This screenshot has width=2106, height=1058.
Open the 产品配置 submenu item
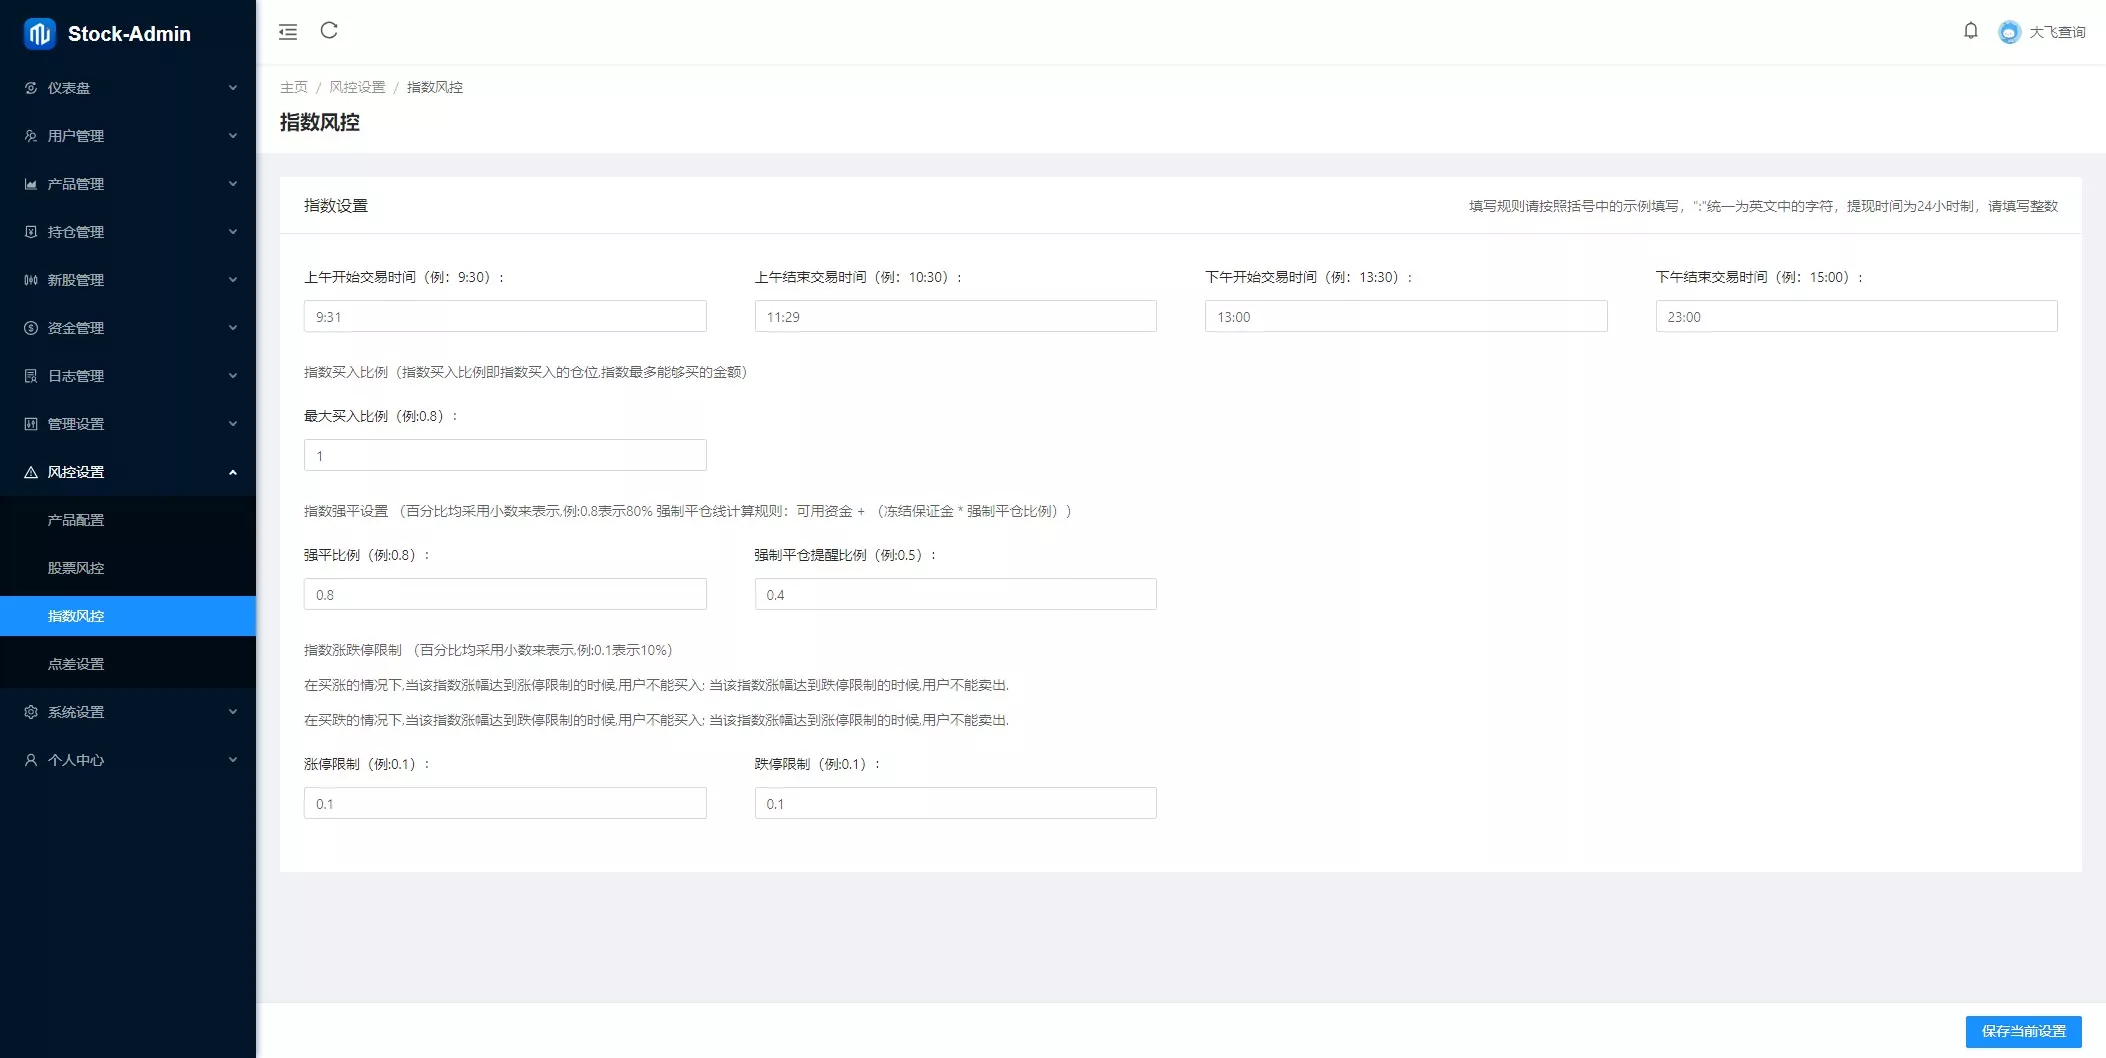coord(74,519)
